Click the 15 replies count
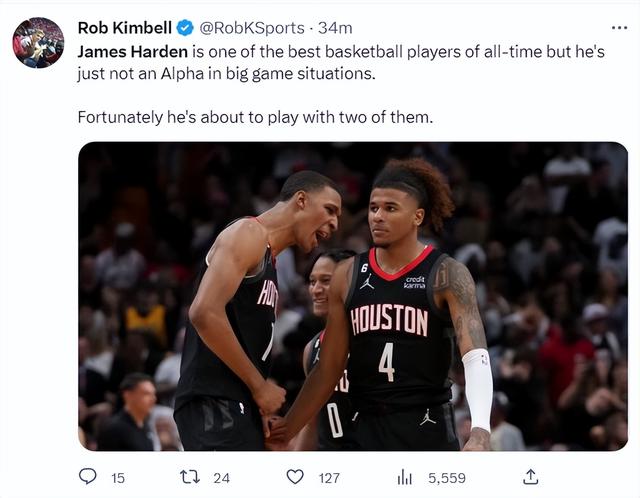The width and height of the screenshot is (640, 498). 118,478
